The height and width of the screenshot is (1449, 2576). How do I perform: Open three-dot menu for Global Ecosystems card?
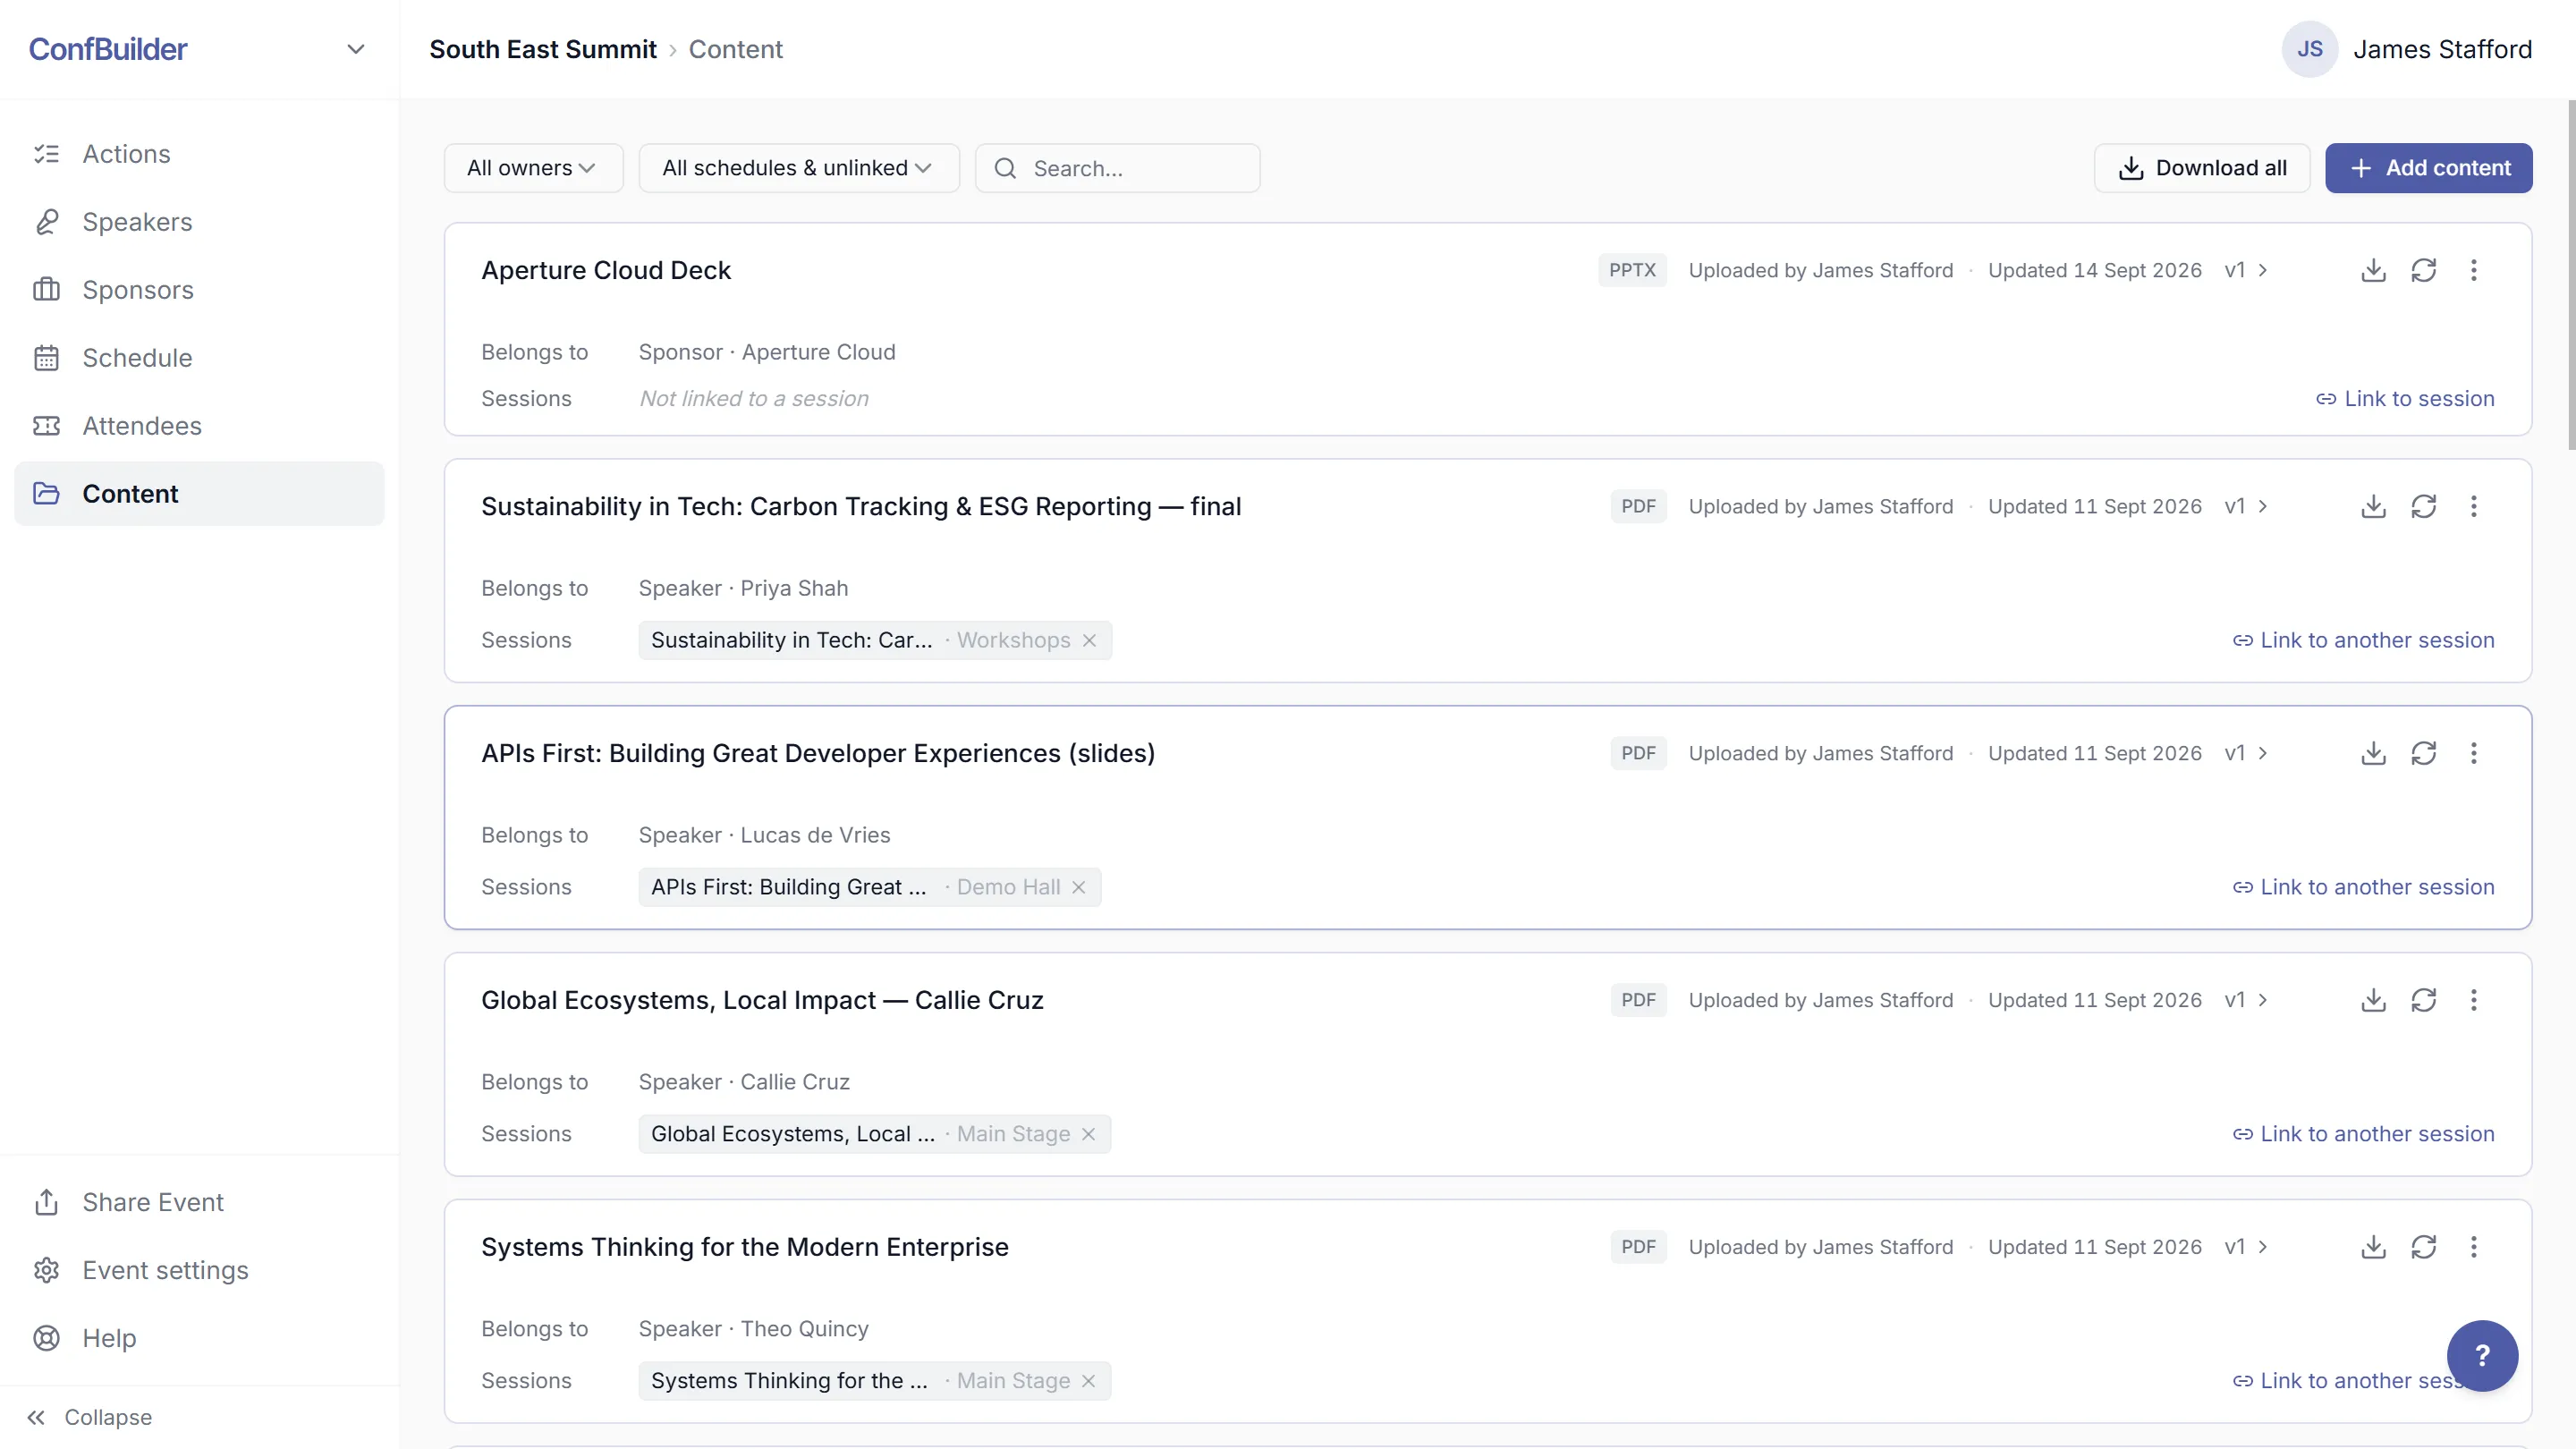point(2473,1000)
